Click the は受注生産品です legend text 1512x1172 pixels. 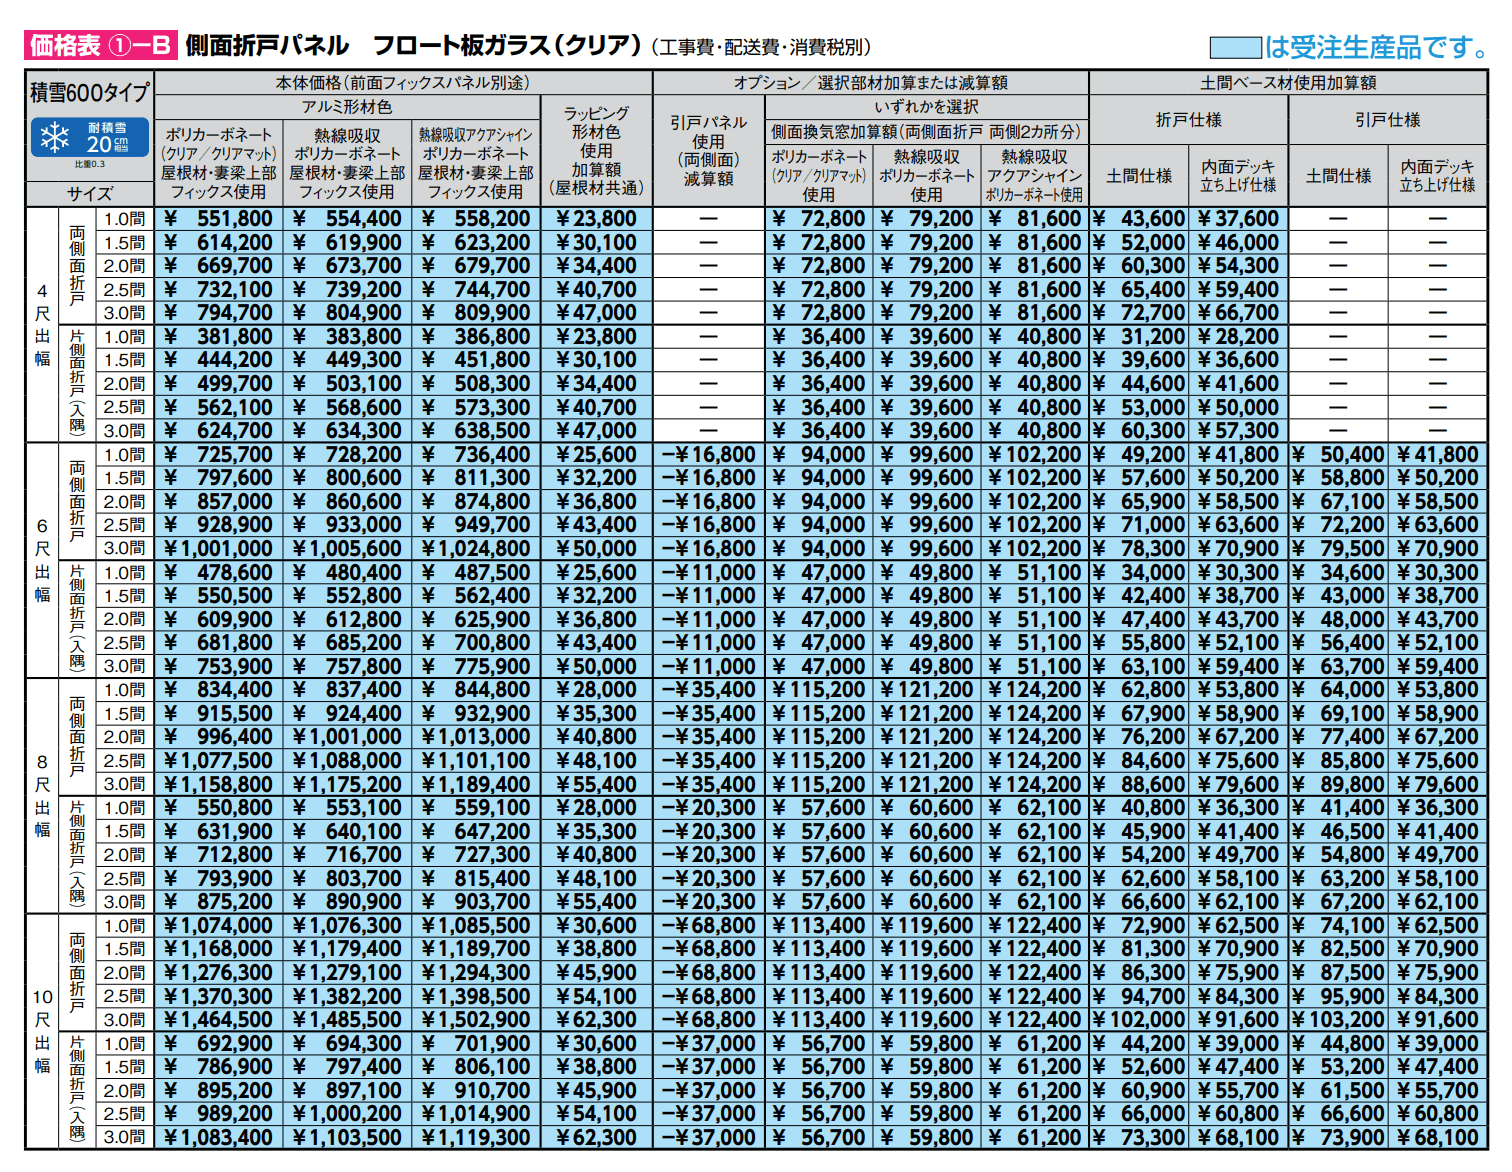(x=1376, y=47)
